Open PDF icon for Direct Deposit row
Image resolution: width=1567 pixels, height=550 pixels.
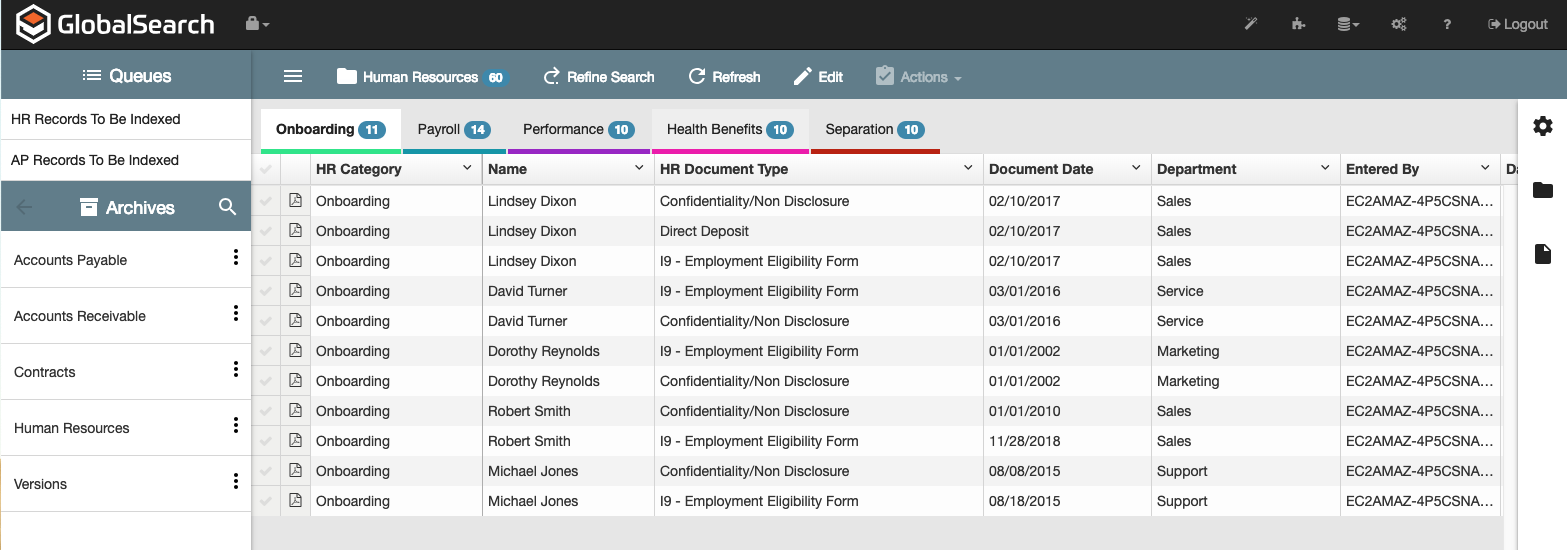click(295, 231)
